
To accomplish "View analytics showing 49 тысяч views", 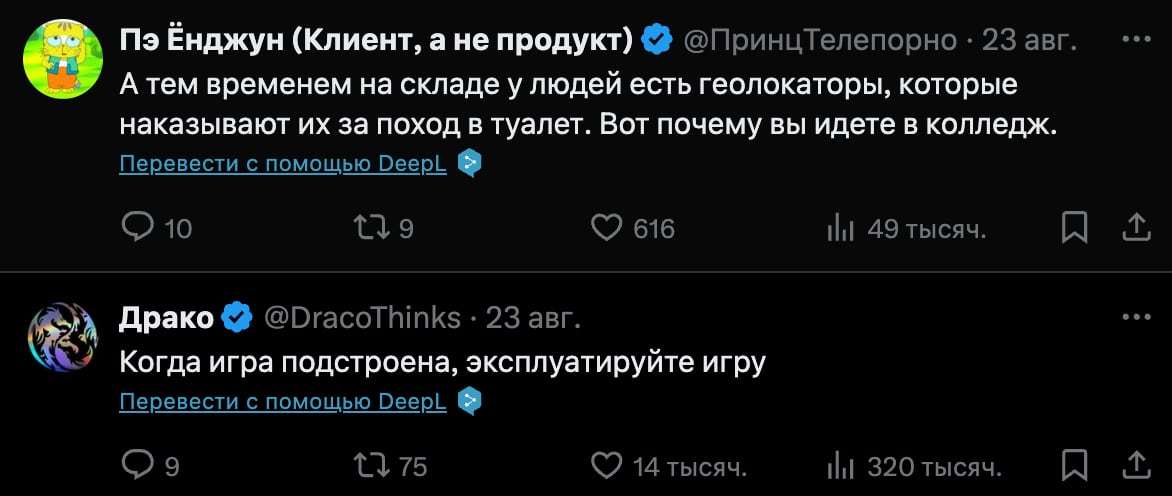I will [839, 229].
